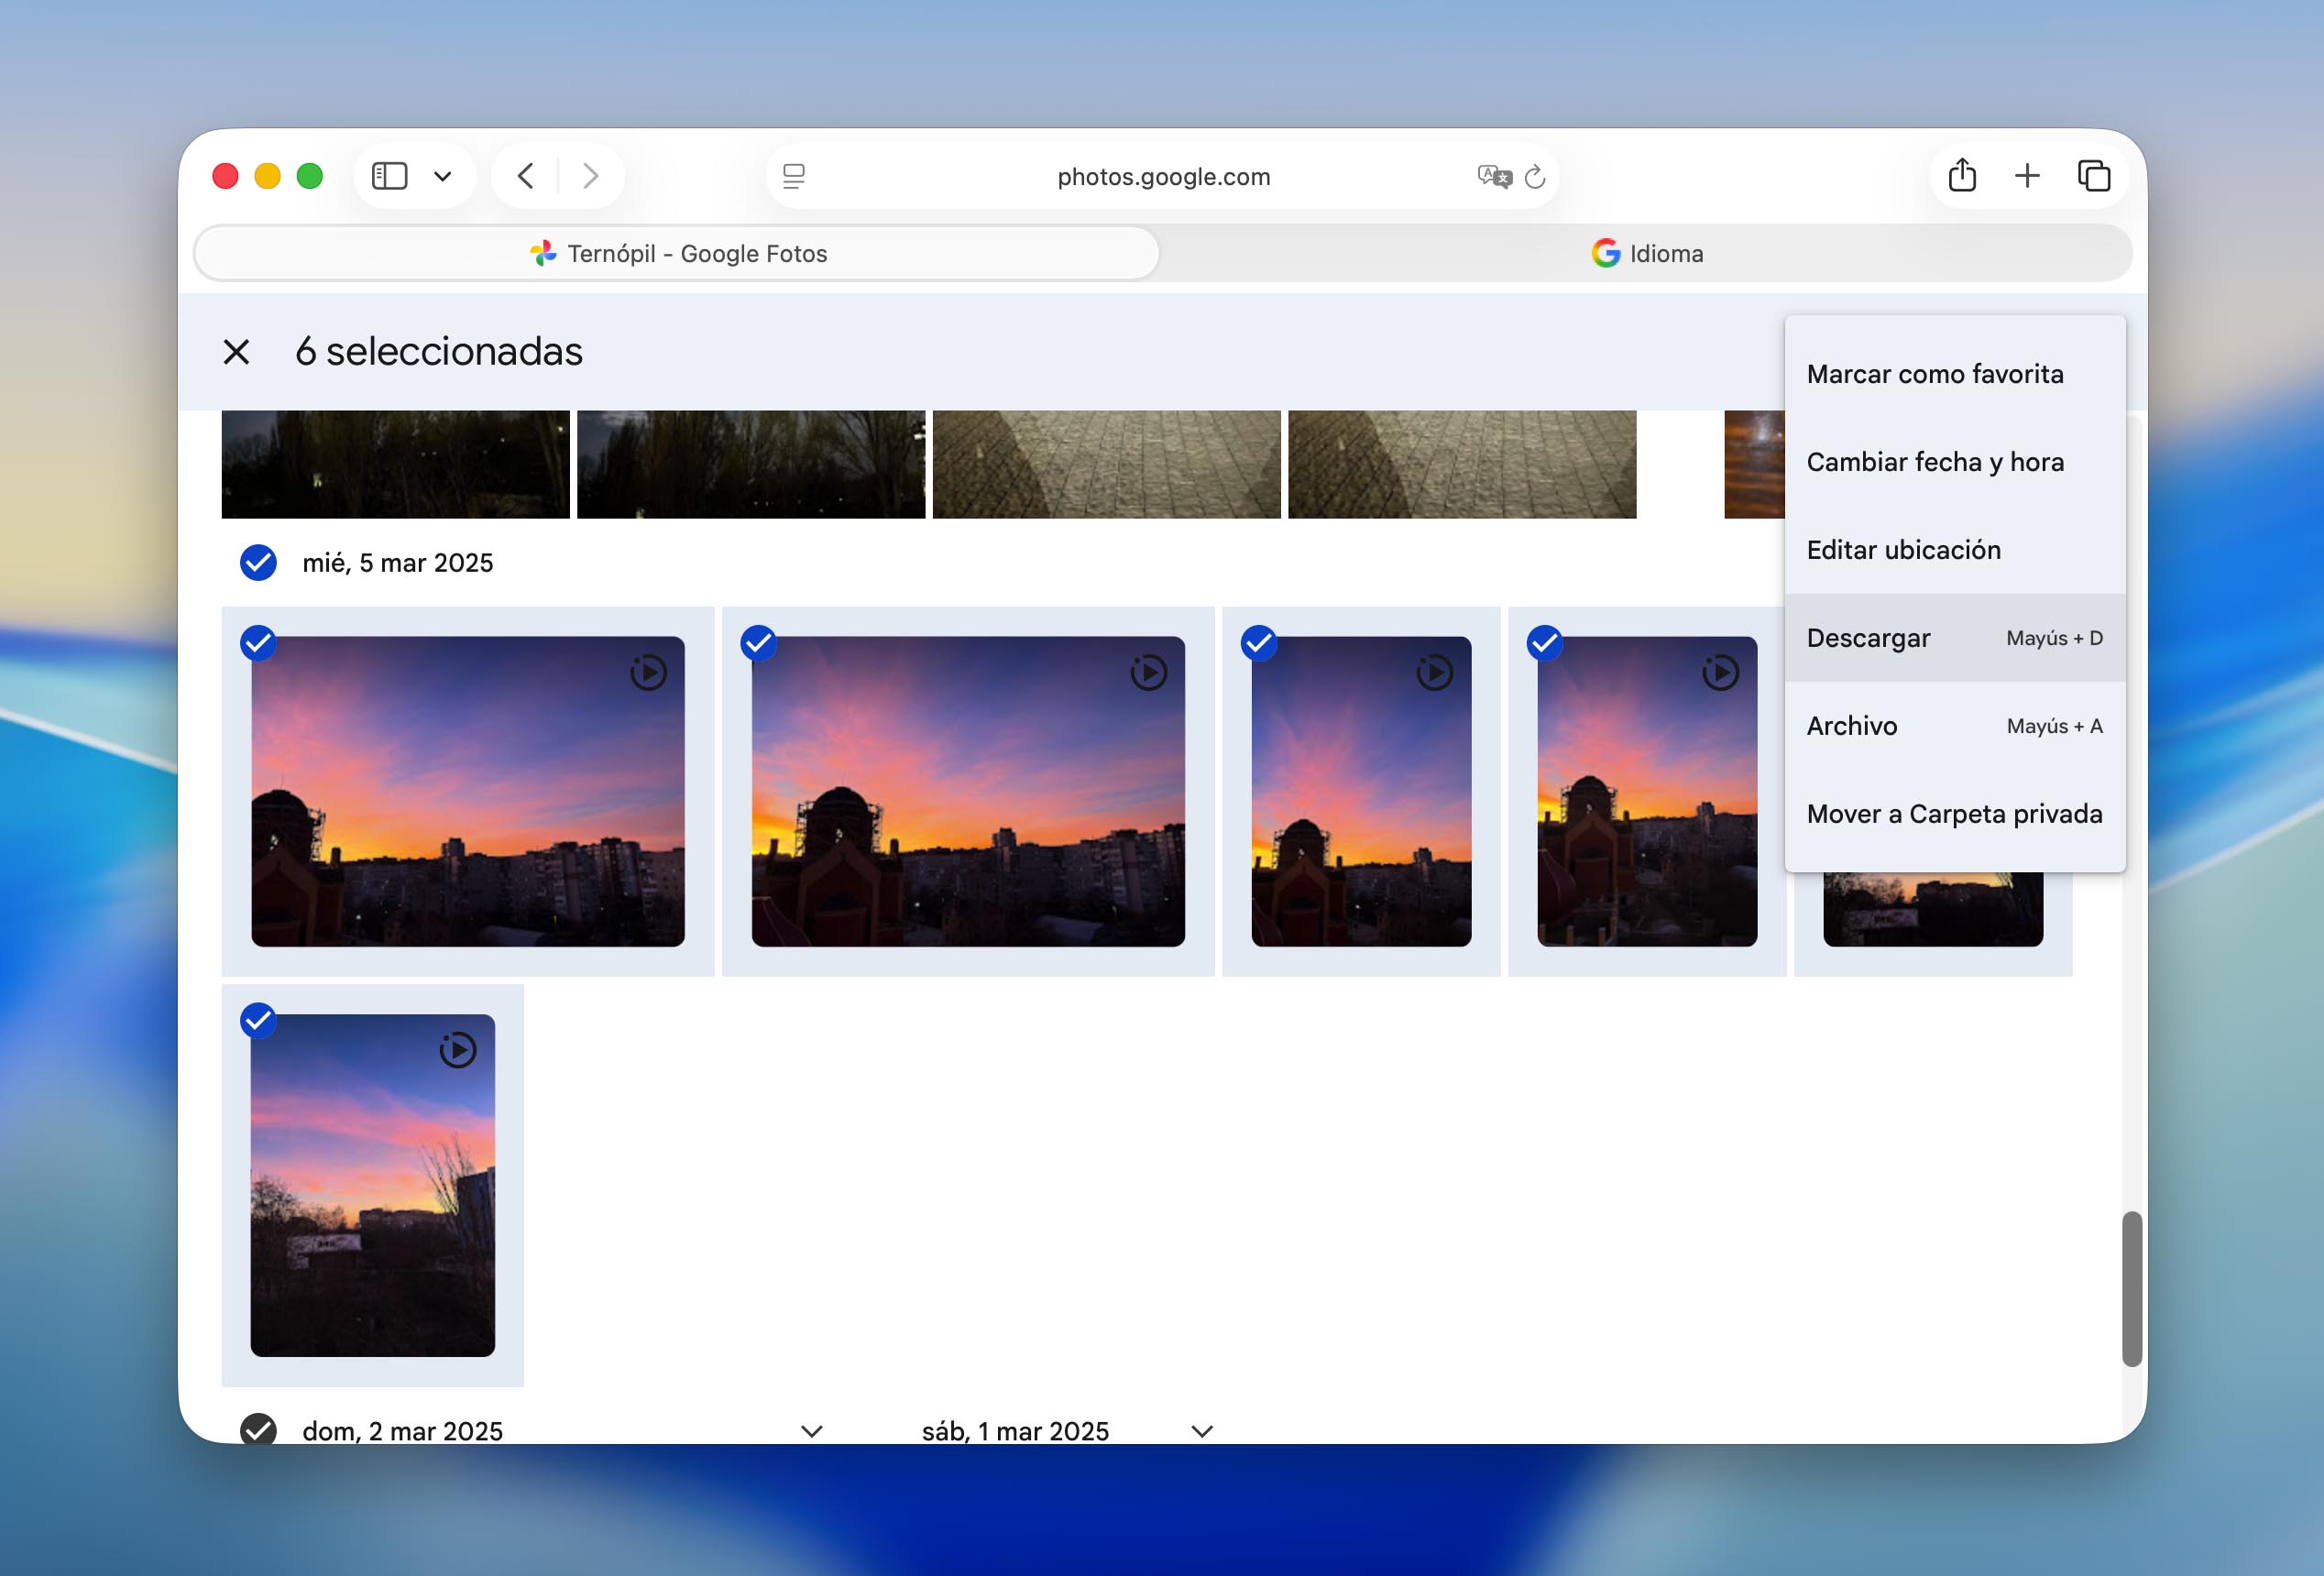Open second dark trees thumbnail at top

click(751, 464)
